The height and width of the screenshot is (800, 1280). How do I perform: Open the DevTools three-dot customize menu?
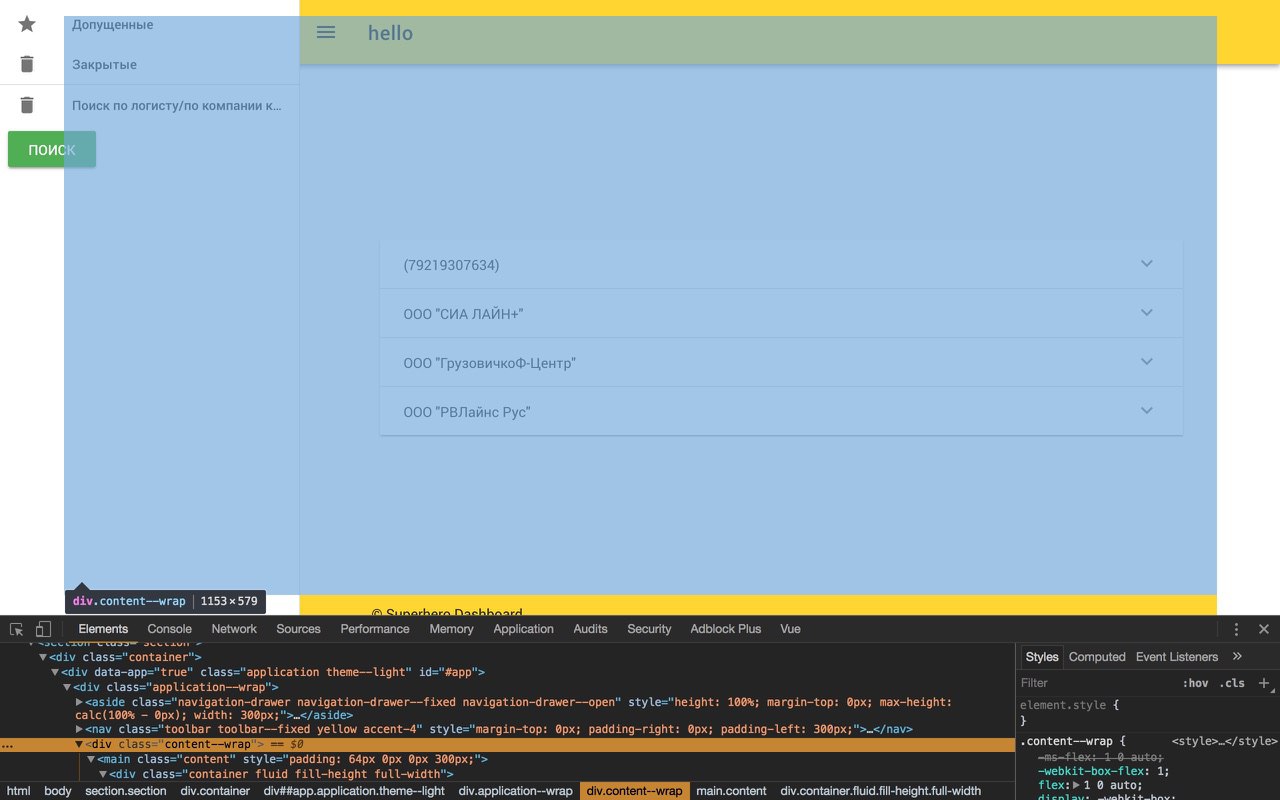1237,629
